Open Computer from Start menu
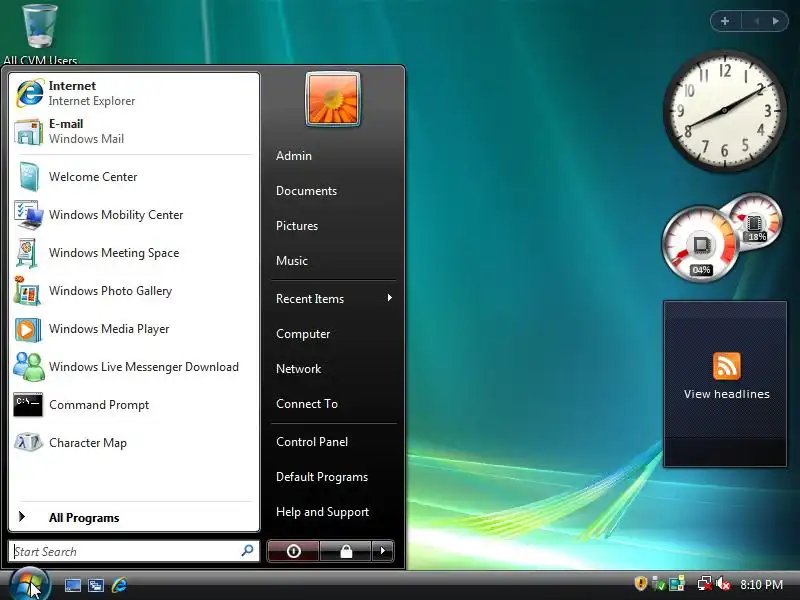800x600 pixels. tap(303, 334)
